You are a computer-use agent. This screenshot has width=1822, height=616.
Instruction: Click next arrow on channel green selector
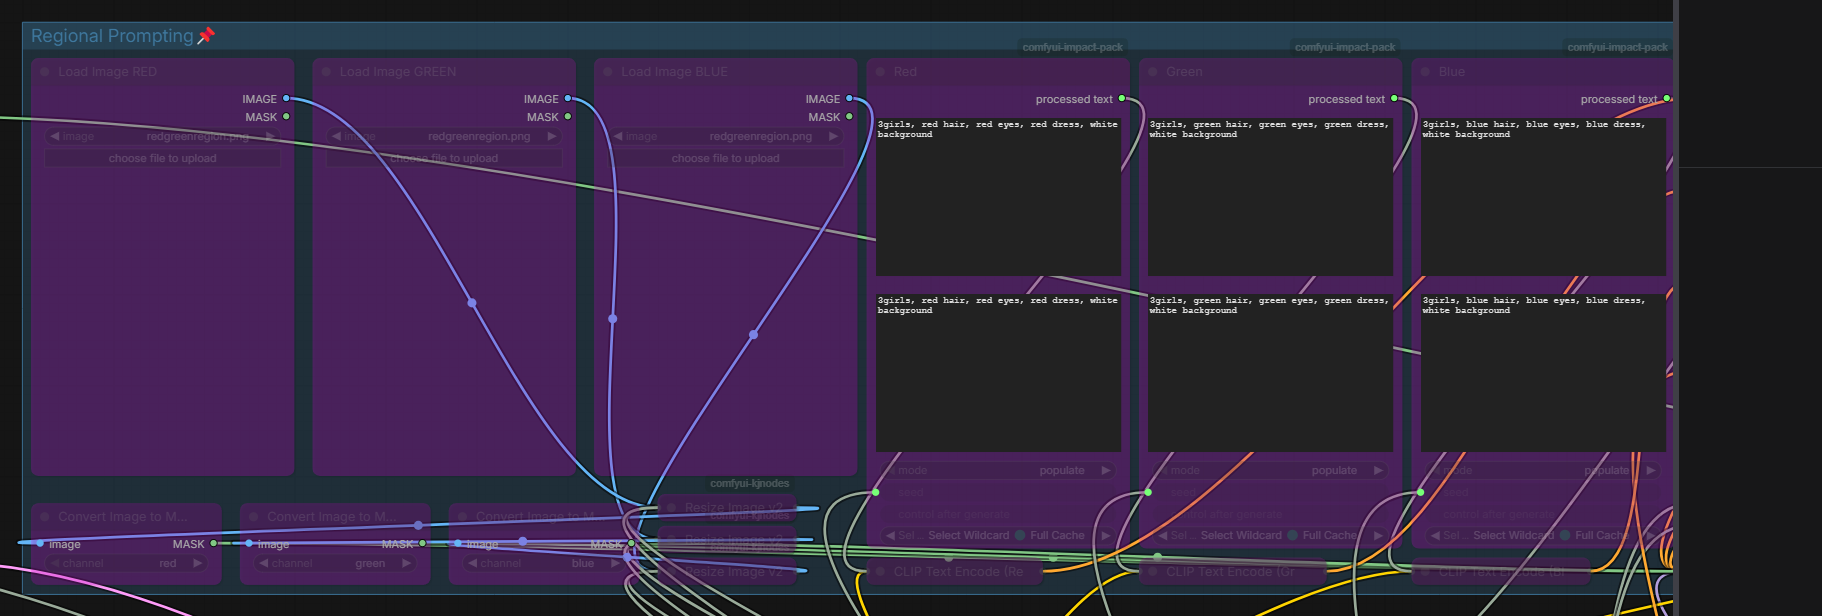(x=406, y=563)
